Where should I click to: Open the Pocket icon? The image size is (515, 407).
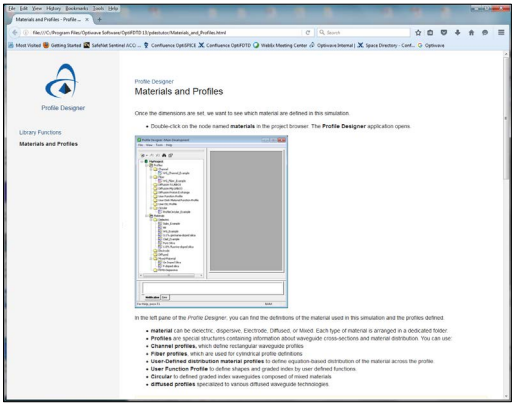click(444, 33)
